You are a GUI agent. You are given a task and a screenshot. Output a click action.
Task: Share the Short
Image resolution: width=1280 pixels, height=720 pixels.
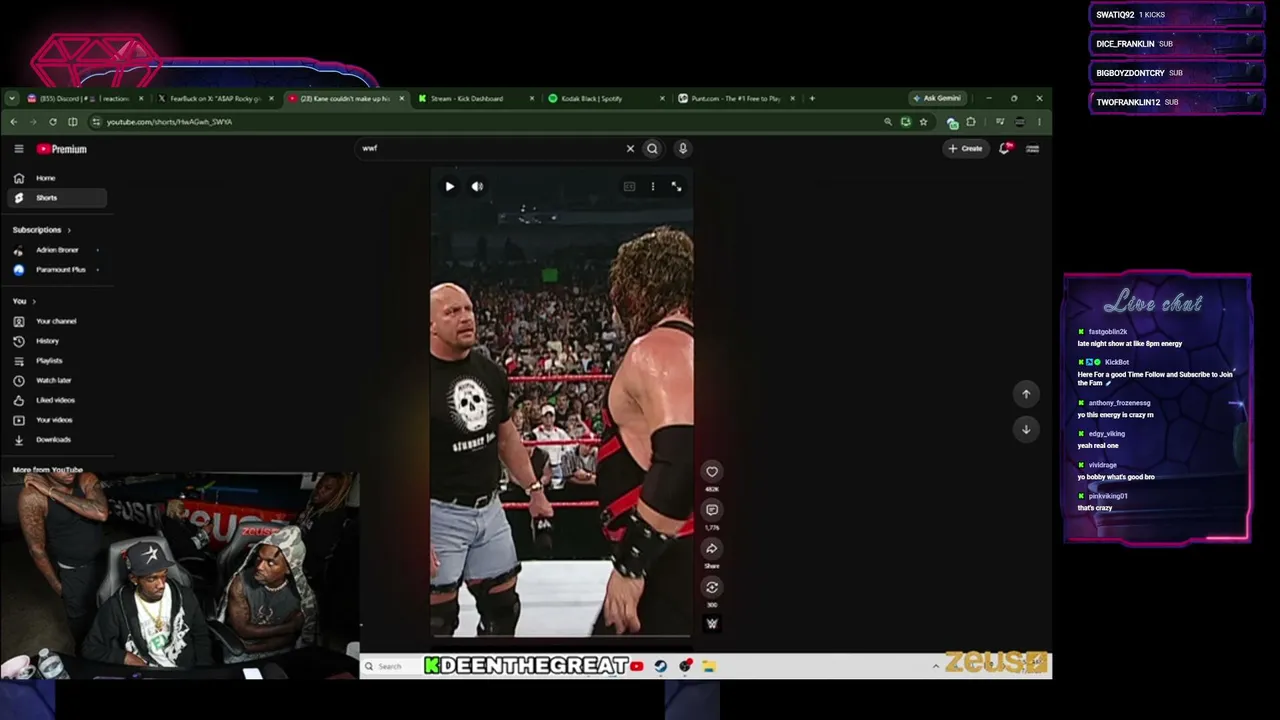coord(712,548)
